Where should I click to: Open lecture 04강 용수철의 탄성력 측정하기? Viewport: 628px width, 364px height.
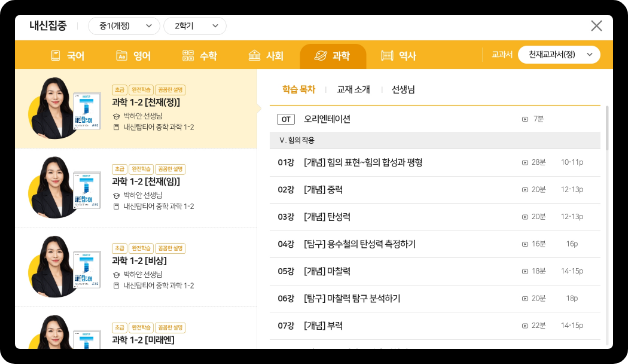(x=435, y=244)
